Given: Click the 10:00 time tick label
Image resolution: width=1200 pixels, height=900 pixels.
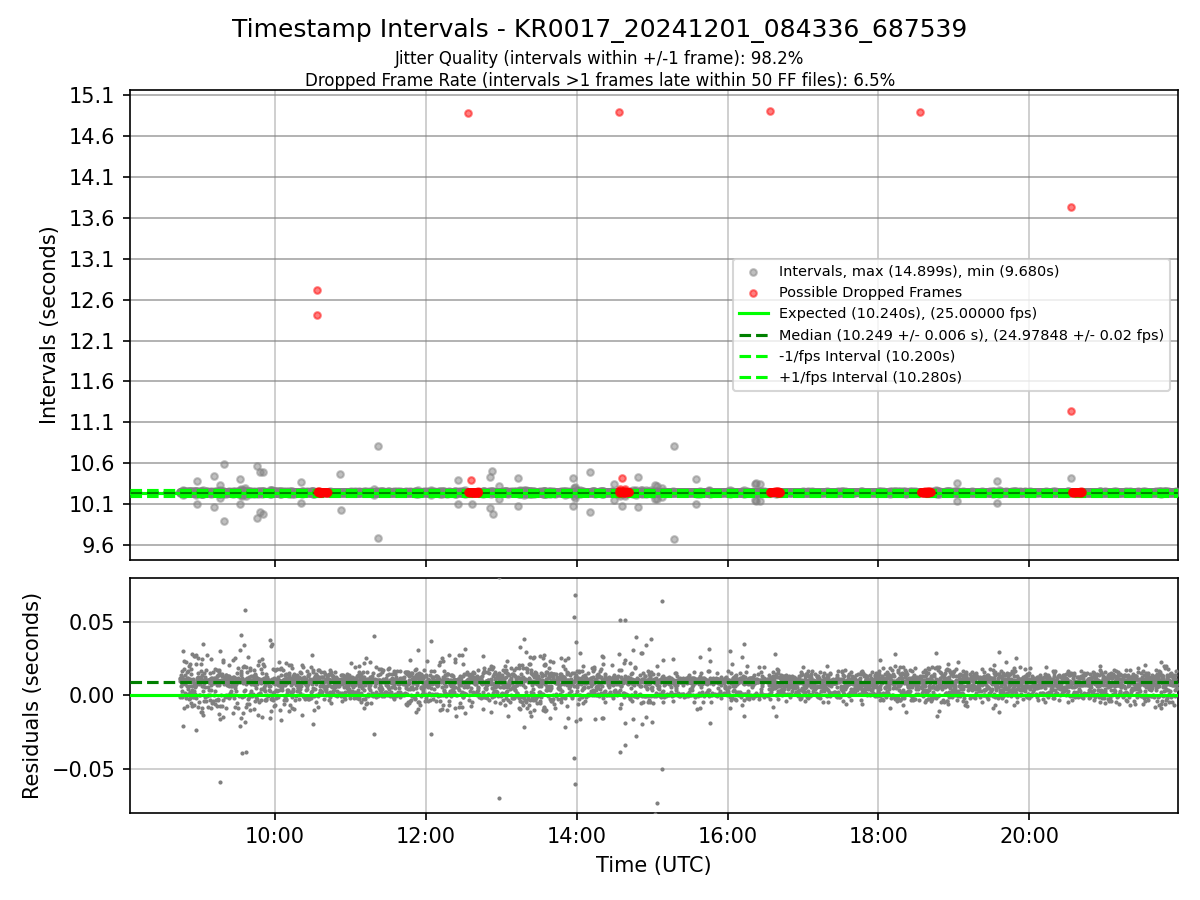Looking at the screenshot, I should point(275,835).
